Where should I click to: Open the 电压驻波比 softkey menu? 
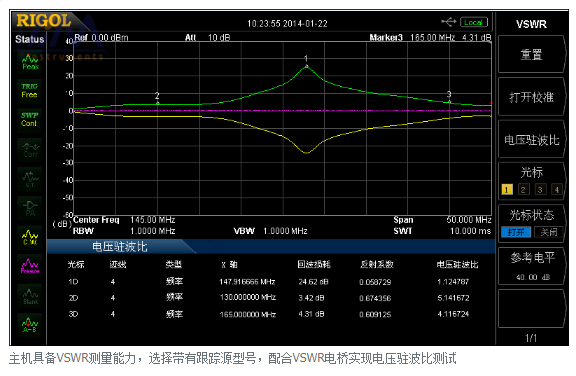tap(531, 140)
